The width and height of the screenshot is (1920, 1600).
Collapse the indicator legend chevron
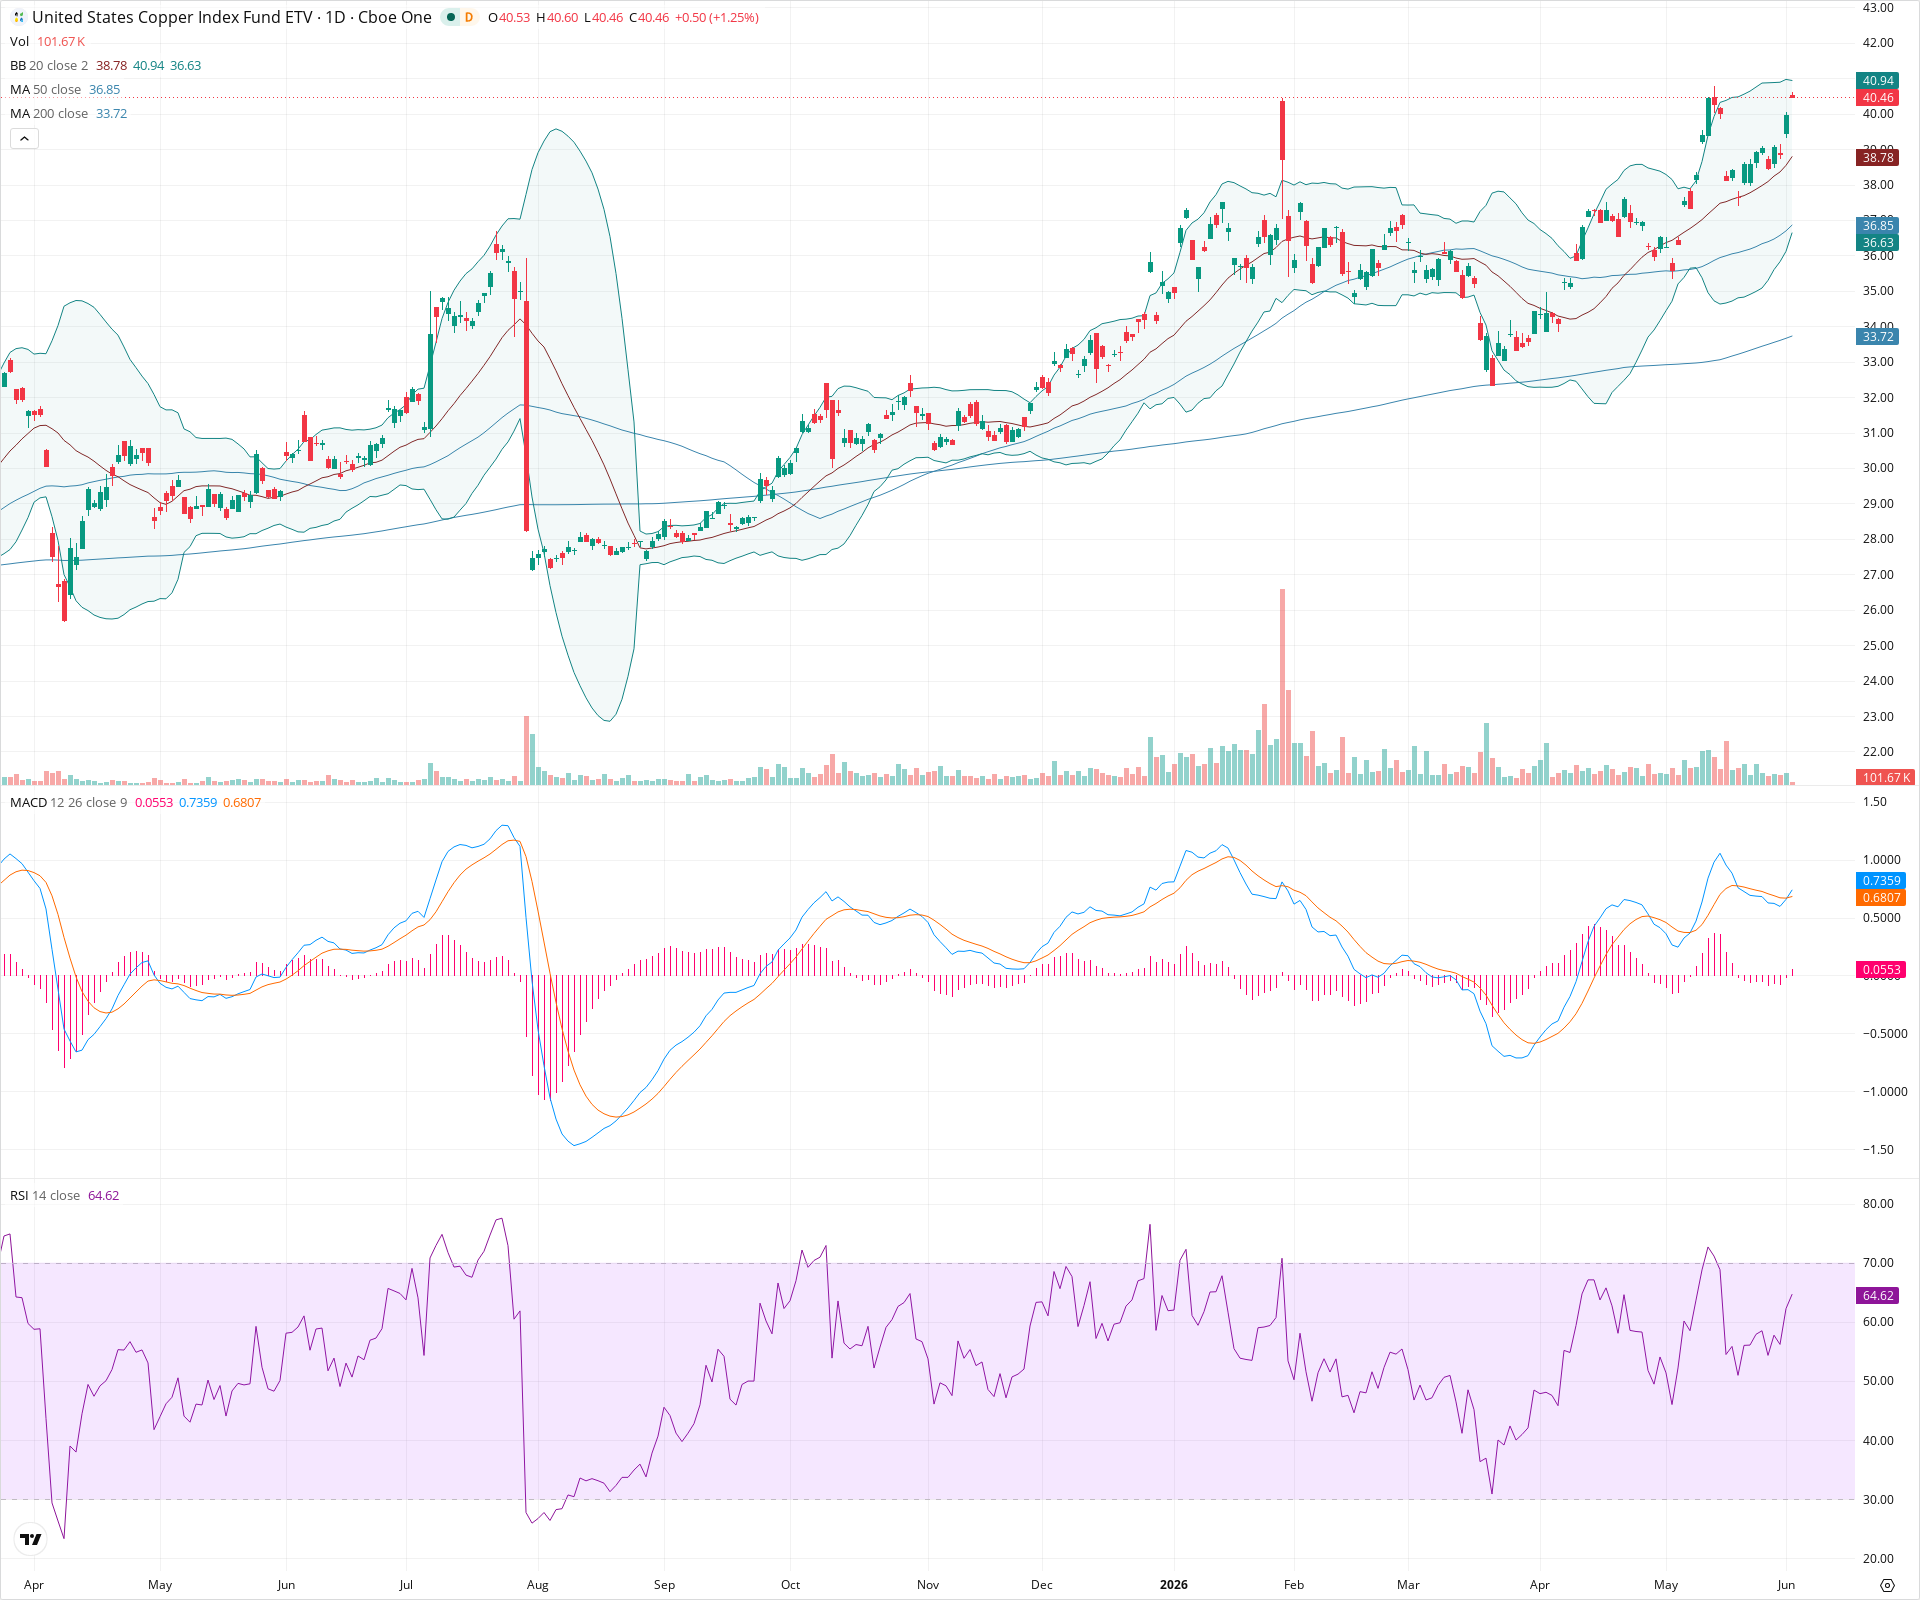[x=24, y=139]
